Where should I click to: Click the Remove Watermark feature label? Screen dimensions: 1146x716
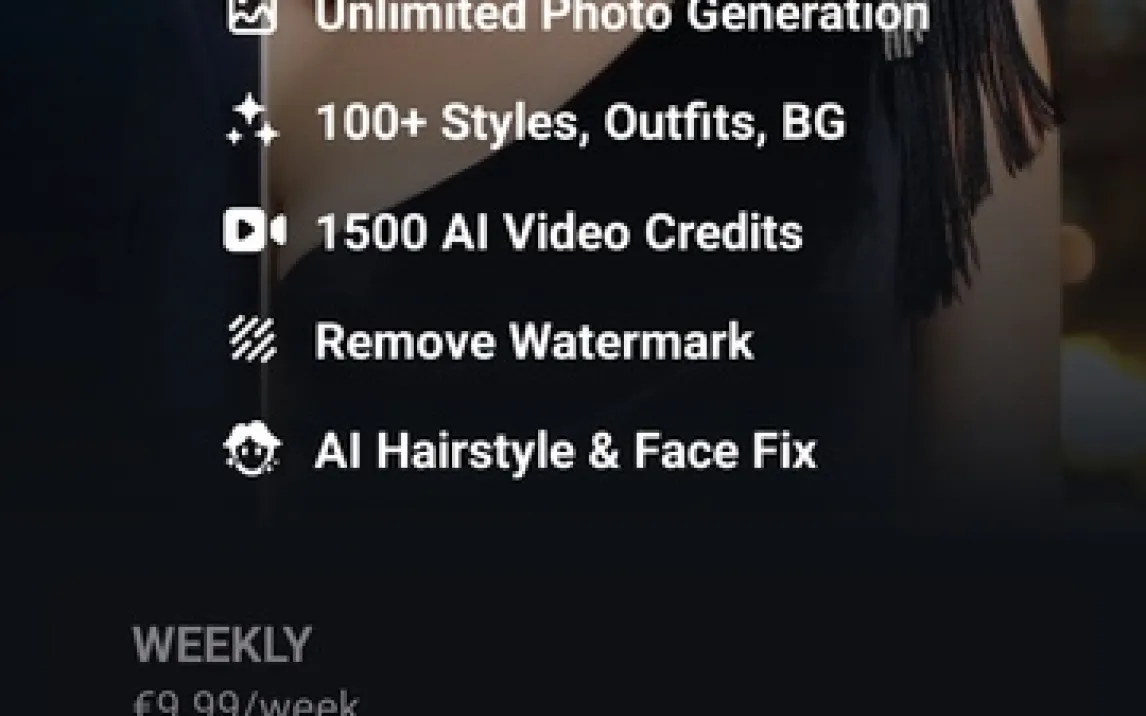(x=534, y=341)
